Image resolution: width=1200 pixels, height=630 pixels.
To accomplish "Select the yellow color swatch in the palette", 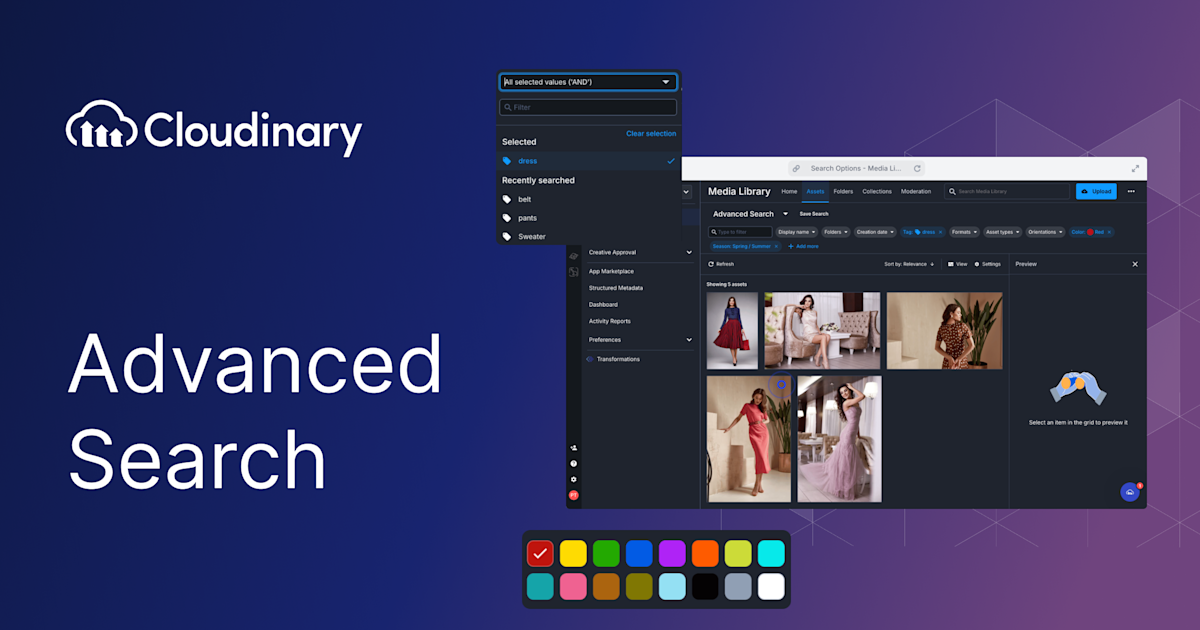I will [572, 553].
